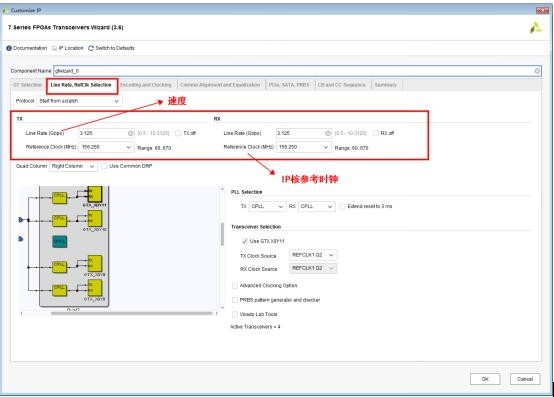The height and width of the screenshot is (397, 554).
Task: Click the diagram horizontal scrollbar
Action: (x=131, y=313)
